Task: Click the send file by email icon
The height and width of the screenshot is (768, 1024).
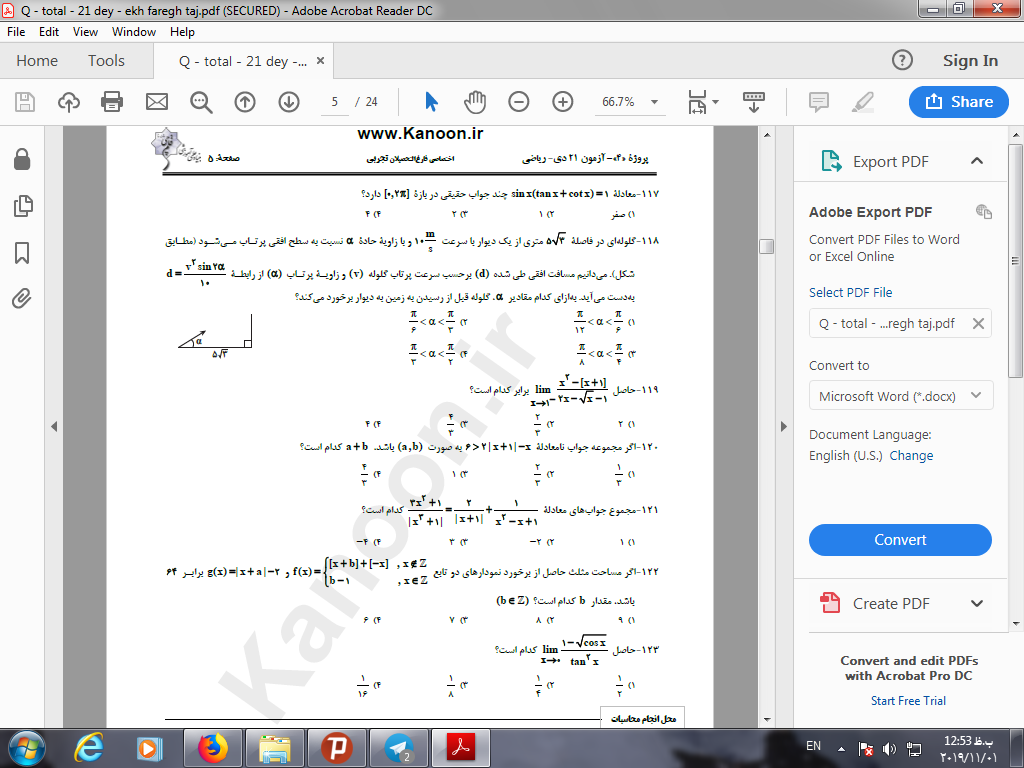Action: 157,102
